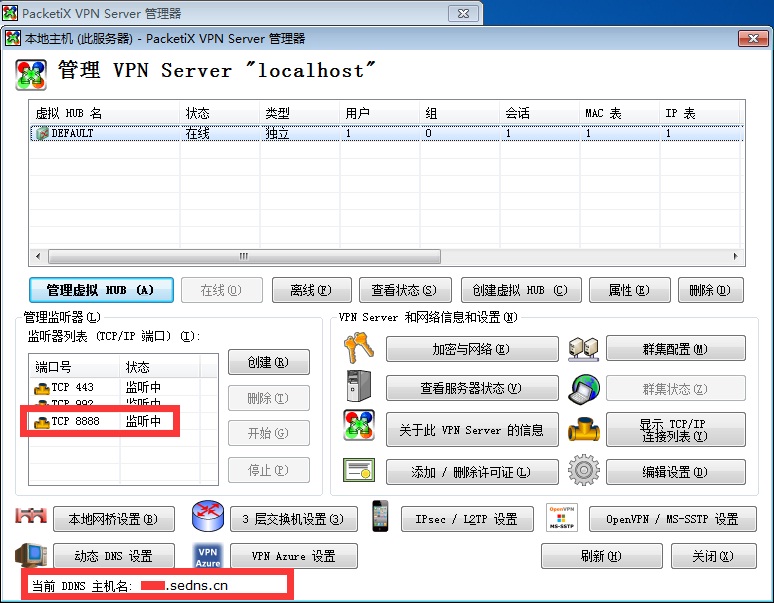The width and height of the screenshot is (774, 603).
Task: Click the hub list horizontal scrollbar thumb
Action: point(244,256)
